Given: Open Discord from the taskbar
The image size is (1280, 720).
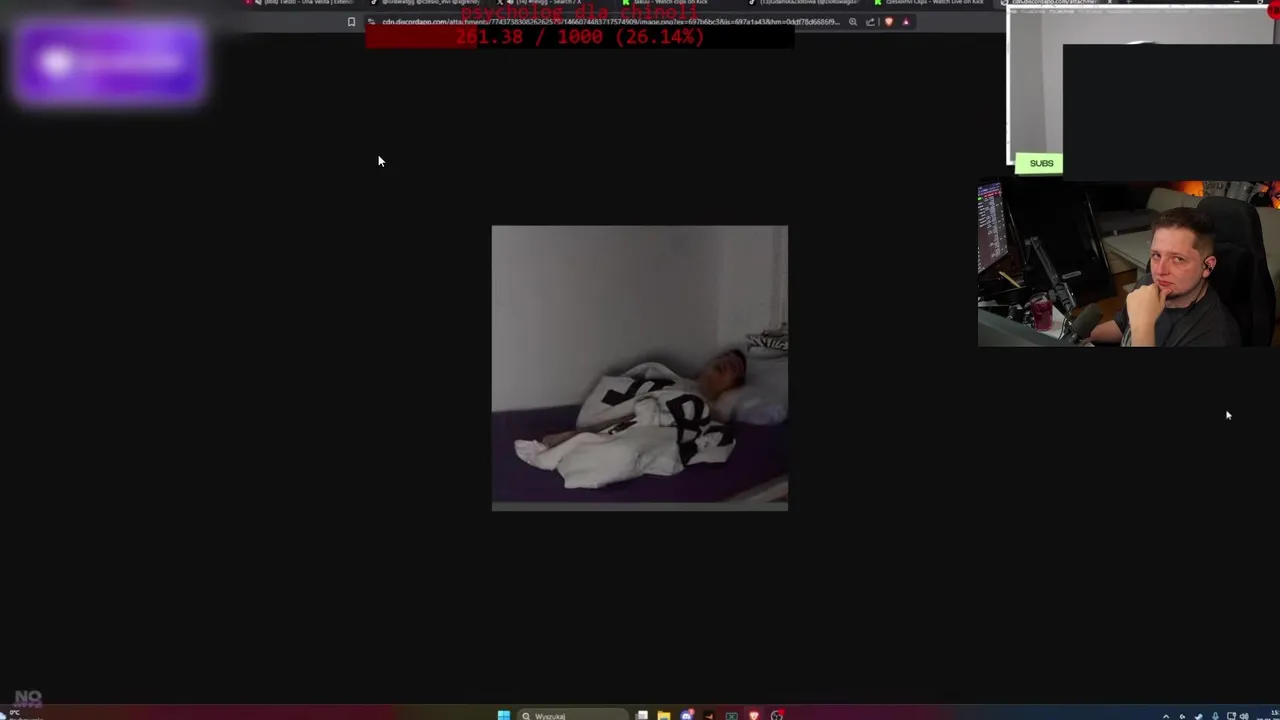Looking at the screenshot, I should [687, 715].
